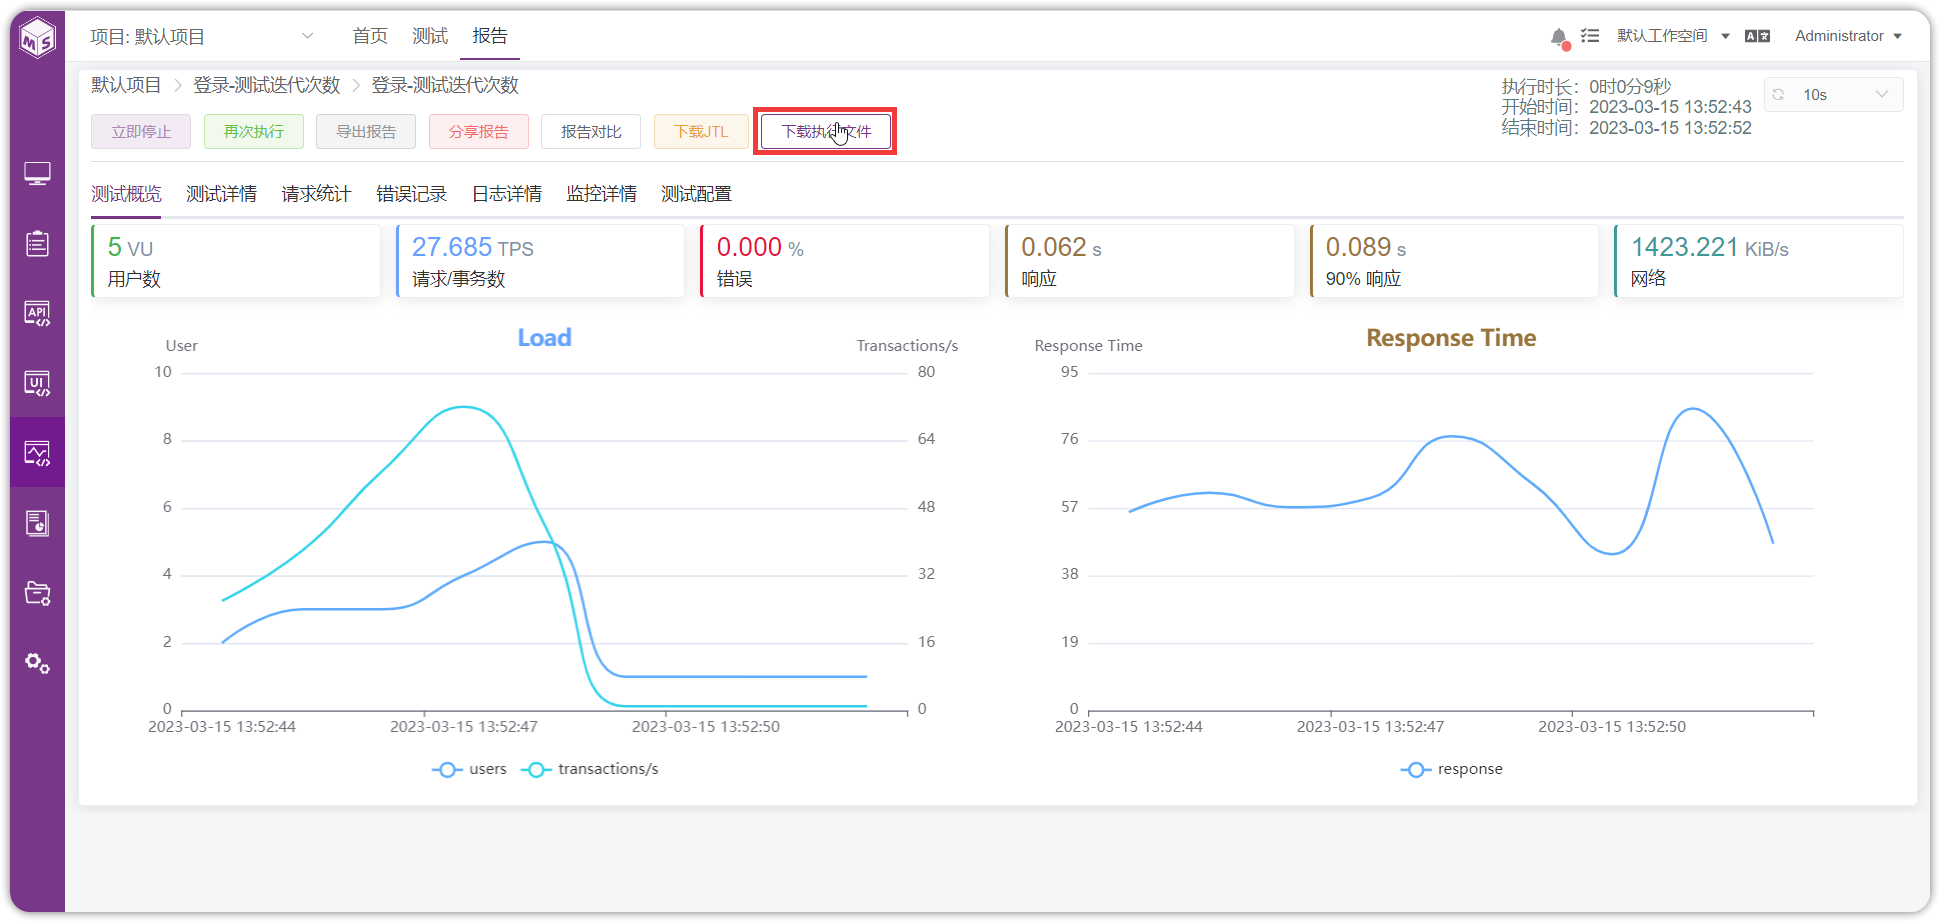Open the Administrator user menu
This screenshot has height=922, width=1940.
point(1848,36)
